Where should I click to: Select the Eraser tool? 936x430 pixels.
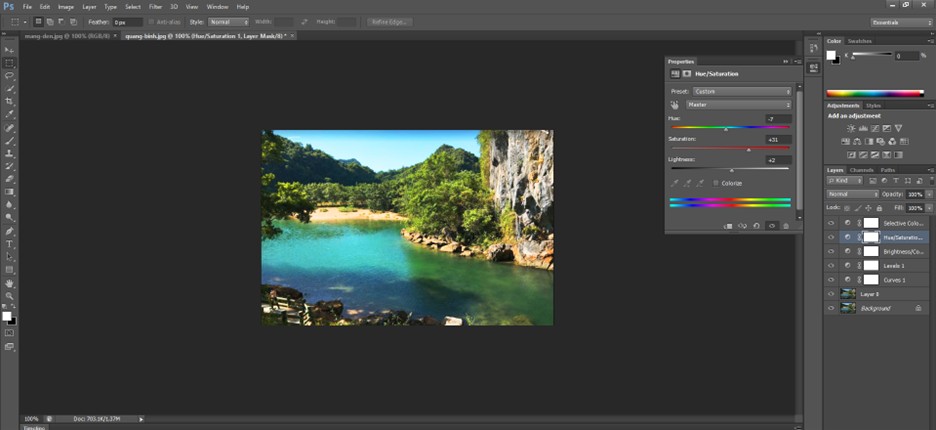click(9, 179)
